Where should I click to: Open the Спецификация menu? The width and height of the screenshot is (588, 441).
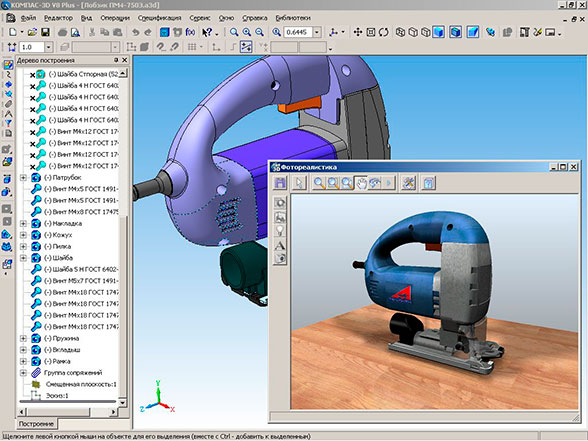click(159, 18)
